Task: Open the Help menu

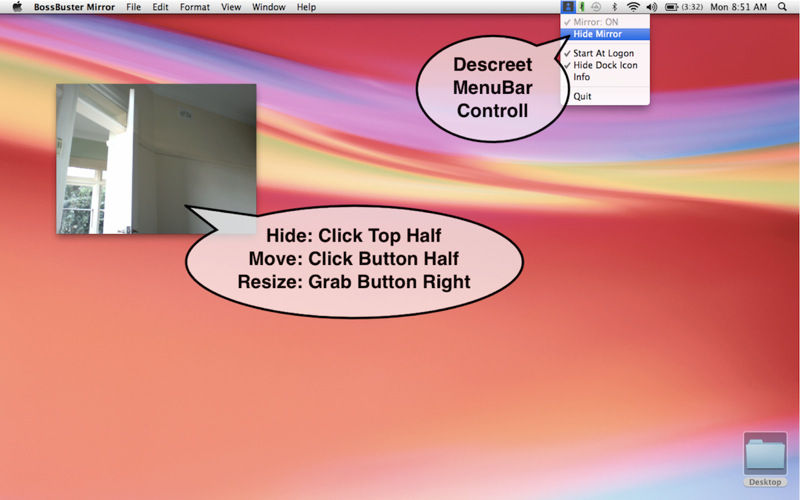Action: (307, 7)
